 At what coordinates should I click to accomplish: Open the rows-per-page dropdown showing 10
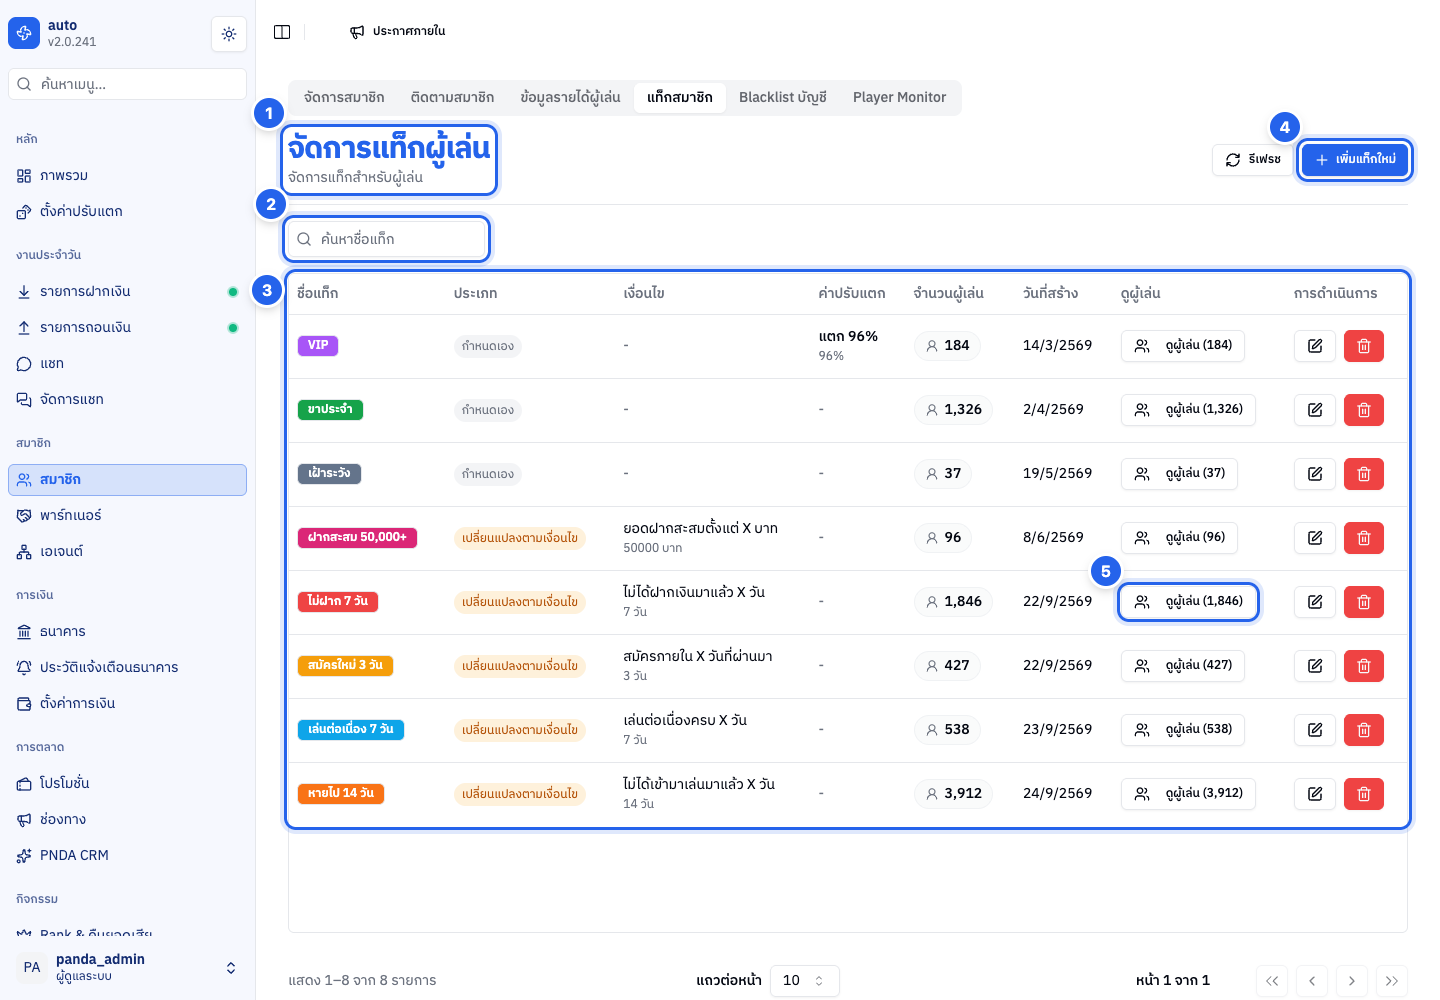[x=804, y=980]
